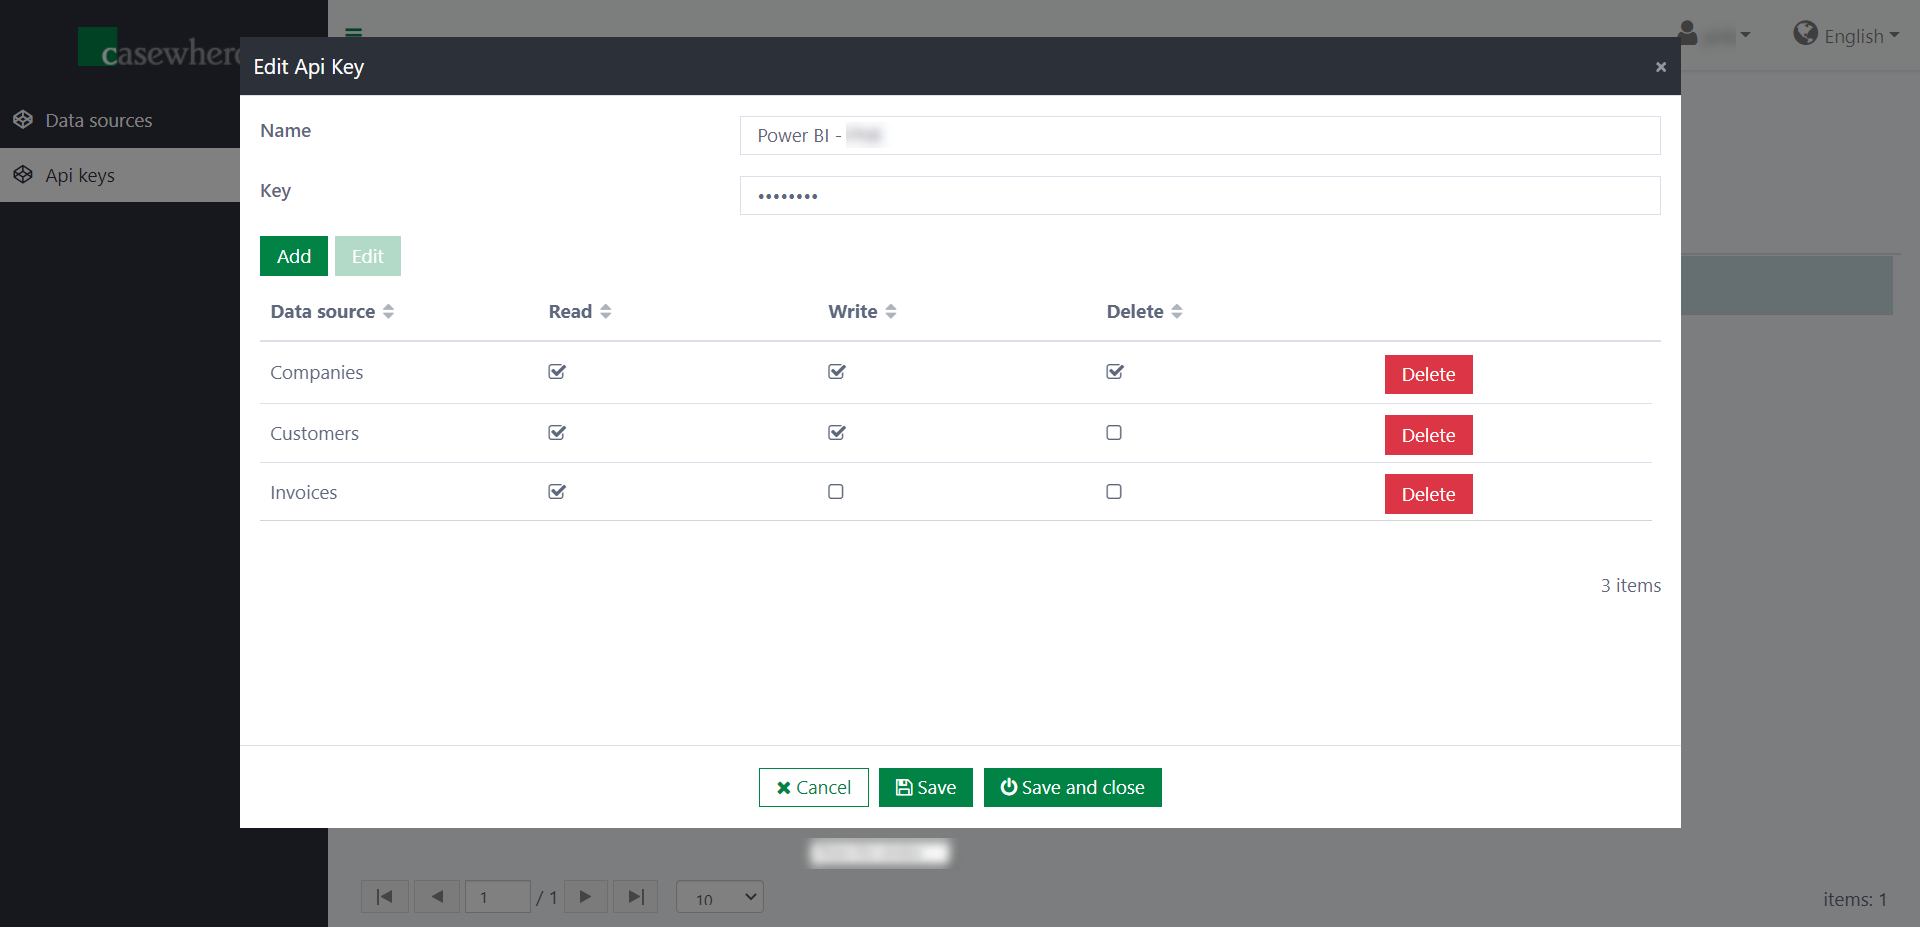
Task: Sort by Data source column
Action: [x=332, y=311]
